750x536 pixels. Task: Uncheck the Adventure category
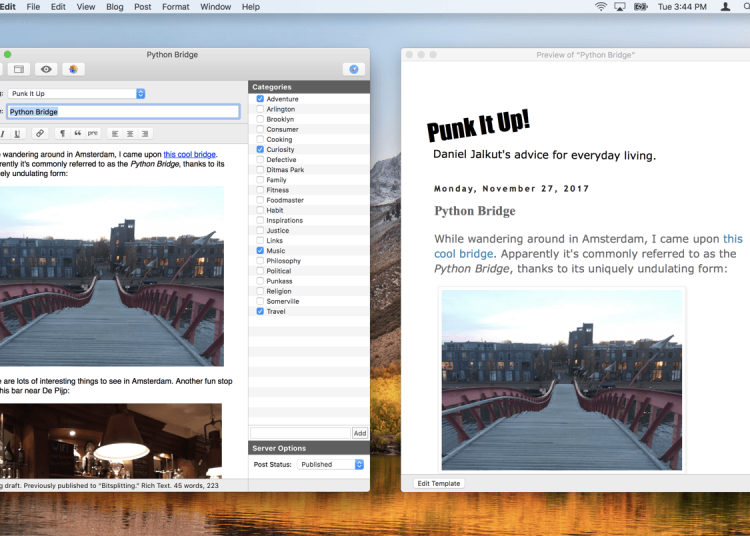[261, 99]
